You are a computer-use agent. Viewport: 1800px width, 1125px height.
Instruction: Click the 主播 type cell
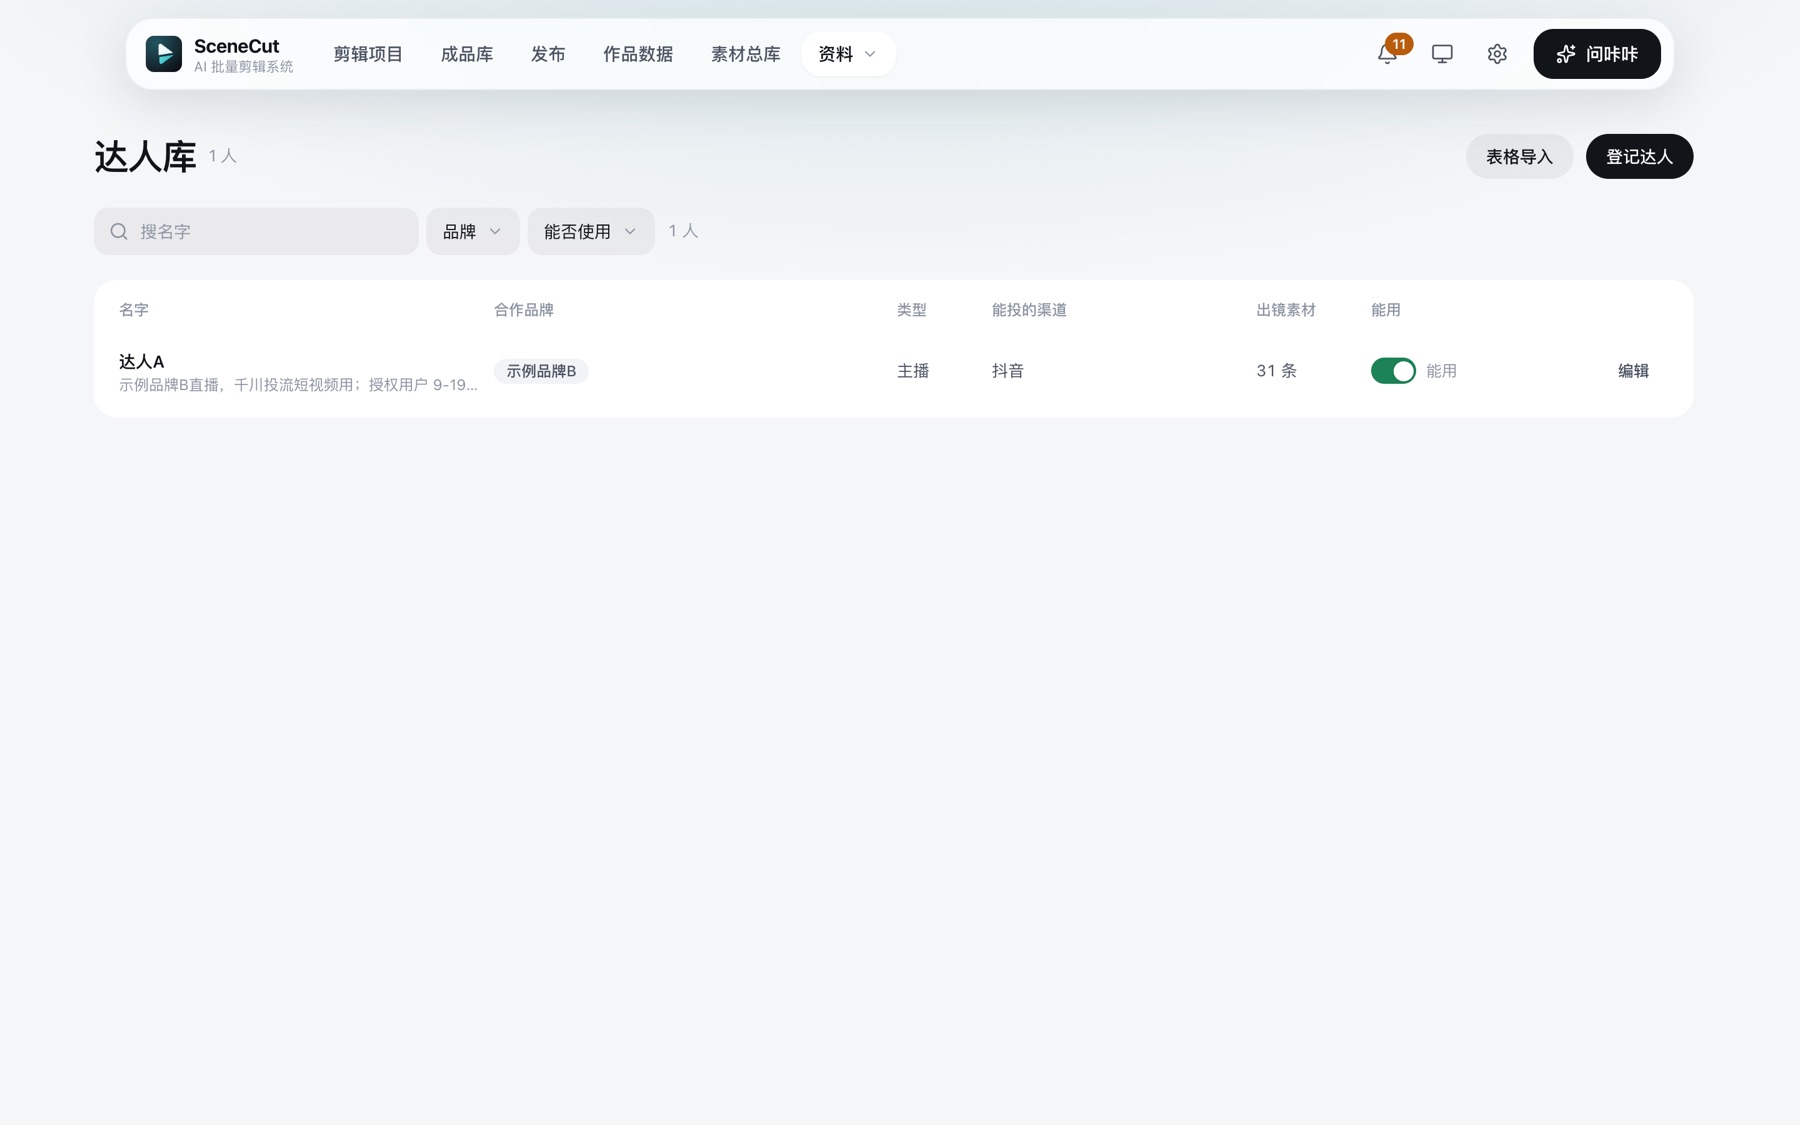tap(913, 371)
